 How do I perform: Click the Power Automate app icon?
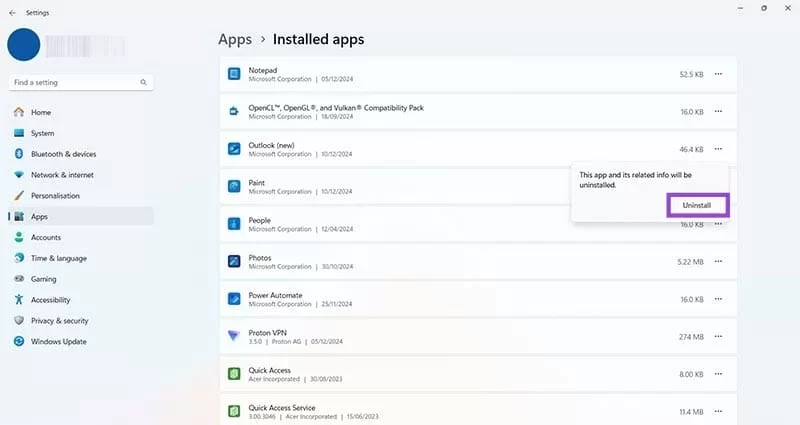(x=234, y=299)
